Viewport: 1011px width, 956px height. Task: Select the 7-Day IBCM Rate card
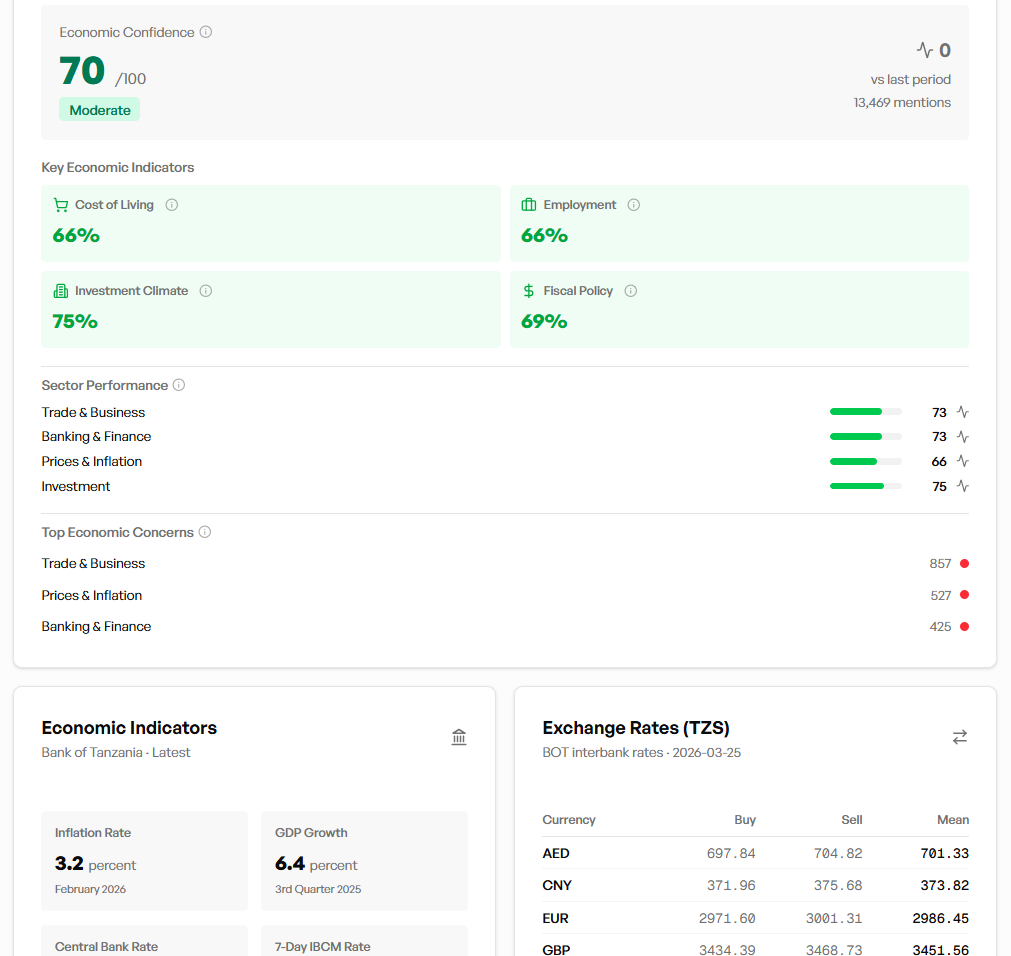pos(364,941)
